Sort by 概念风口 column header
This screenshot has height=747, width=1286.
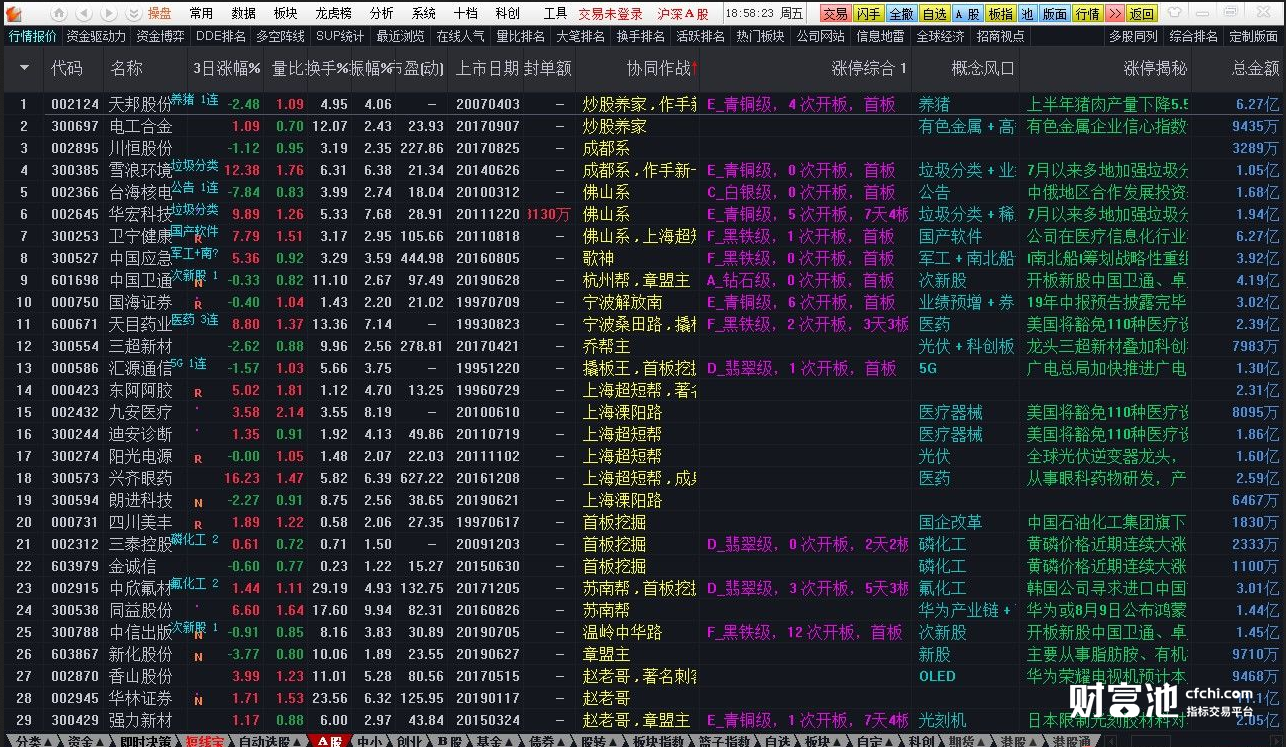click(982, 68)
